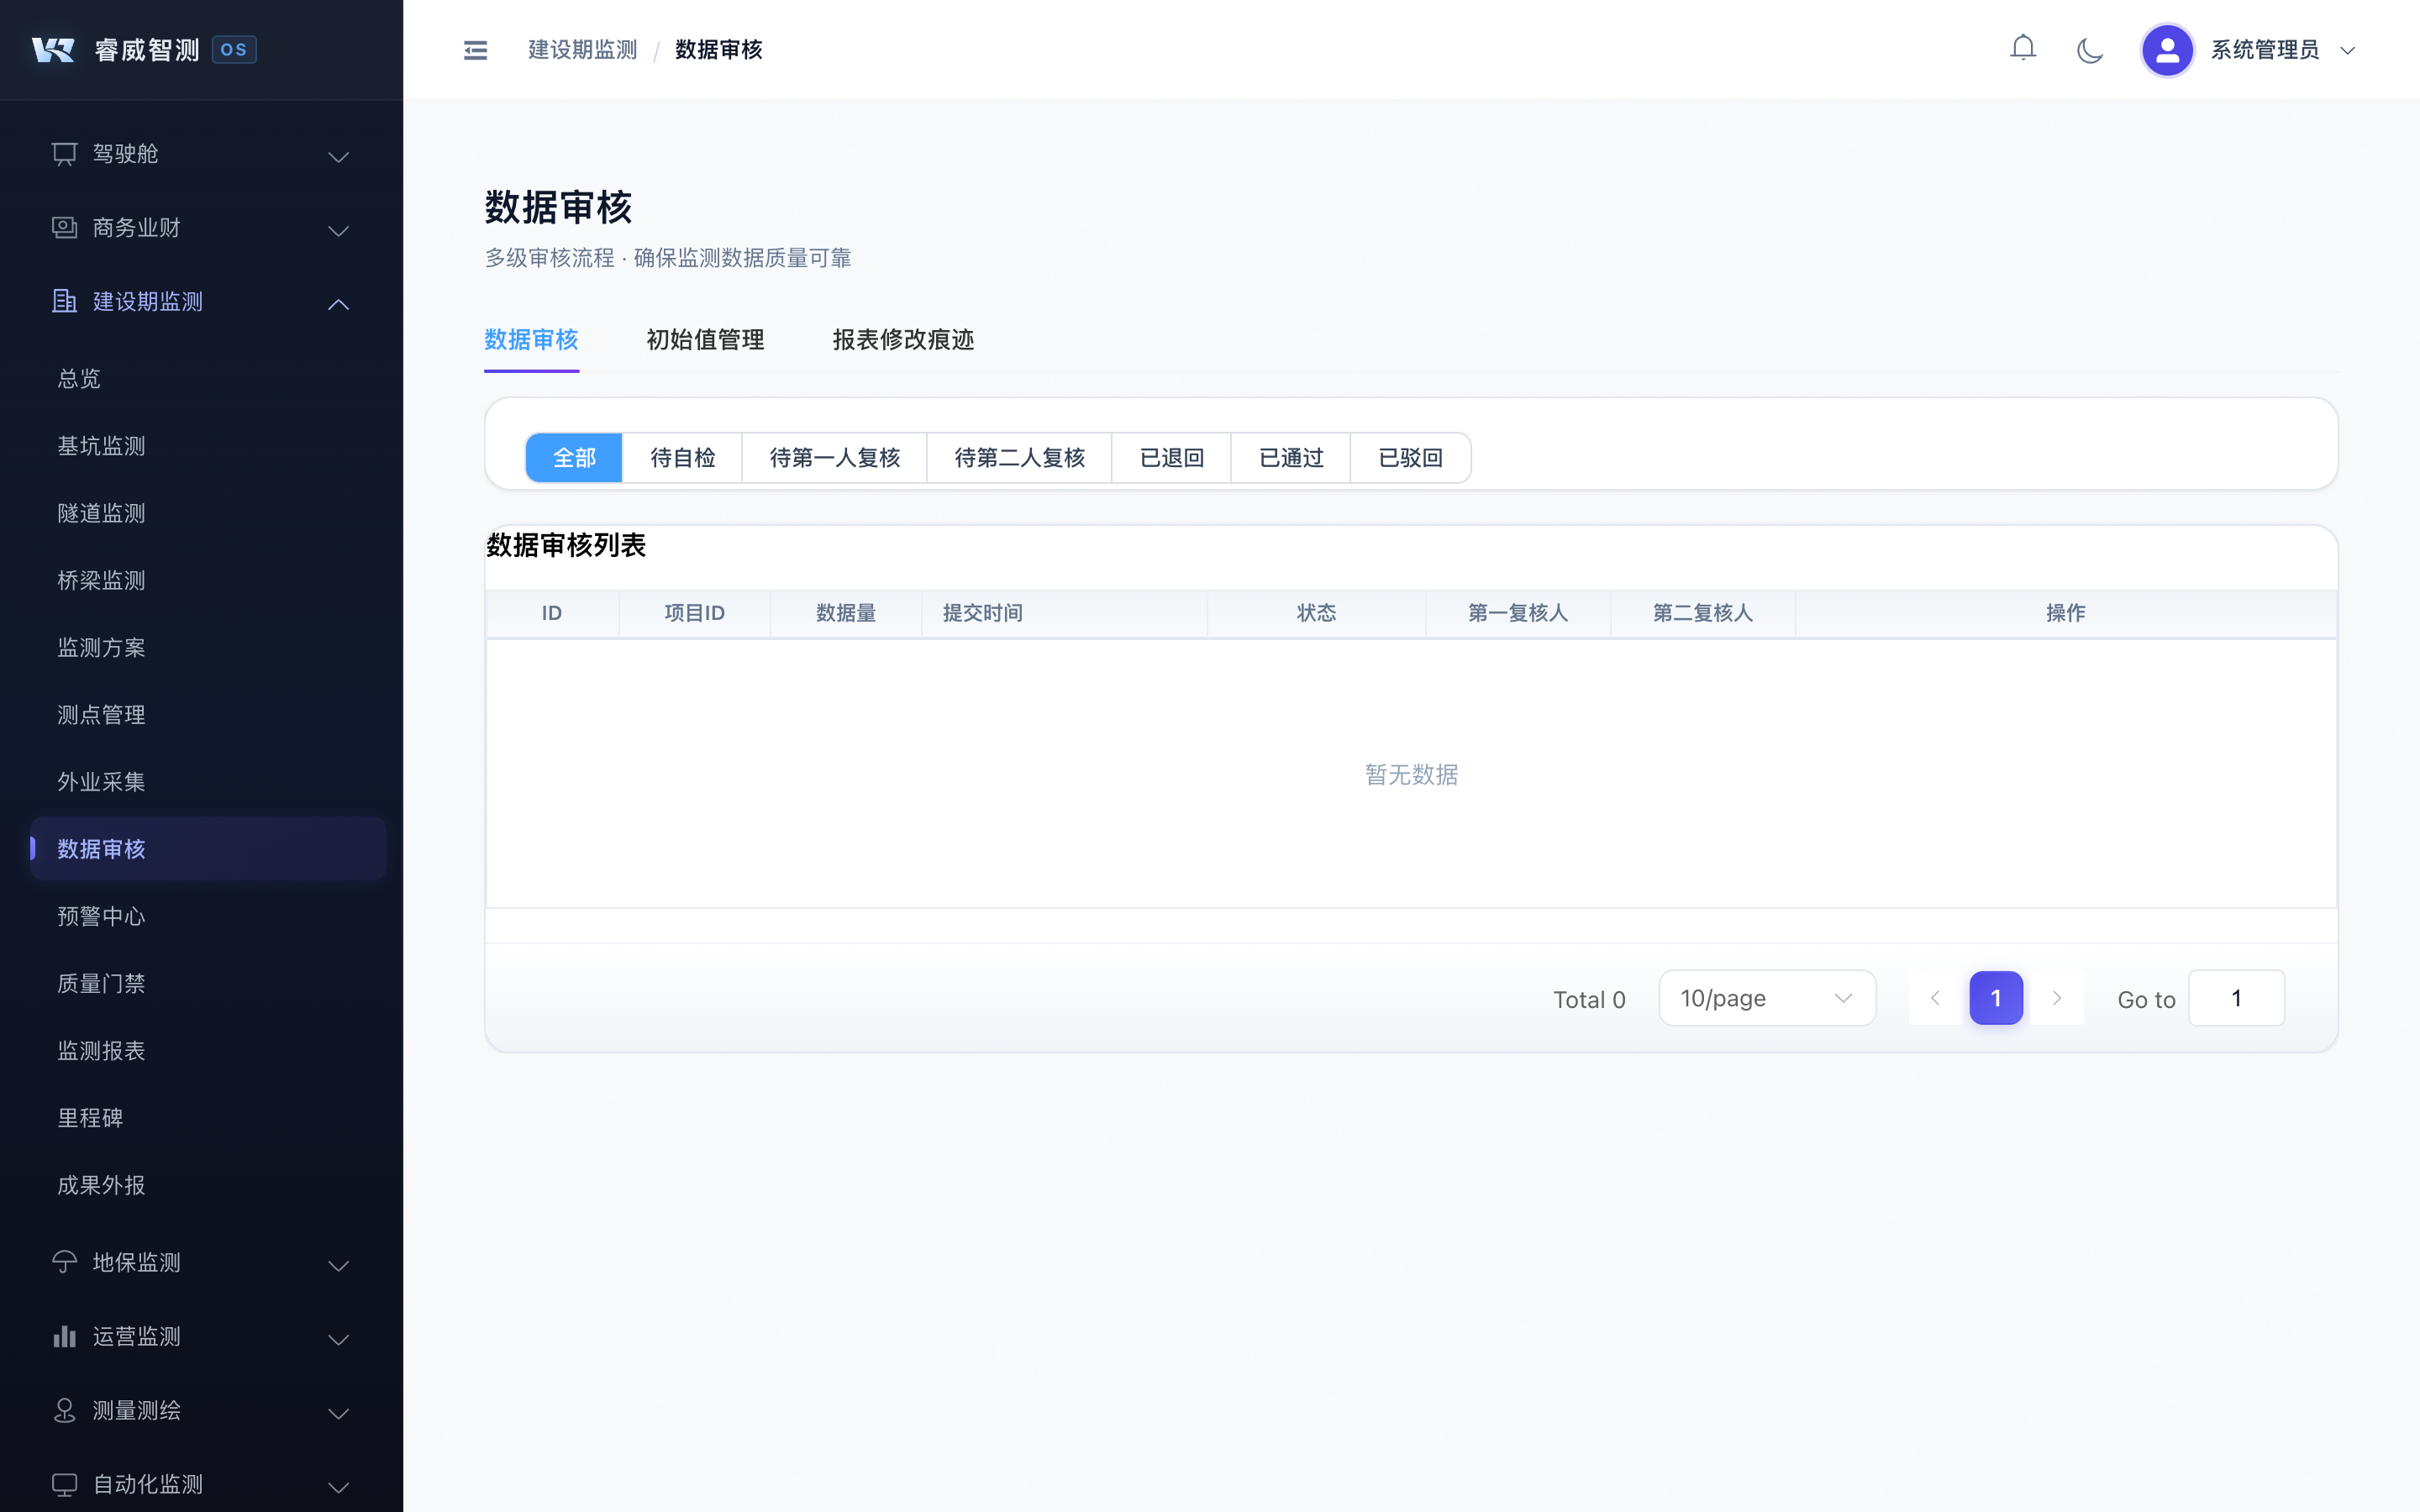Image resolution: width=2420 pixels, height=1512 pixels.
Task: Collapse the 建设期监测 sidebar section
Action: pos(338,303)
